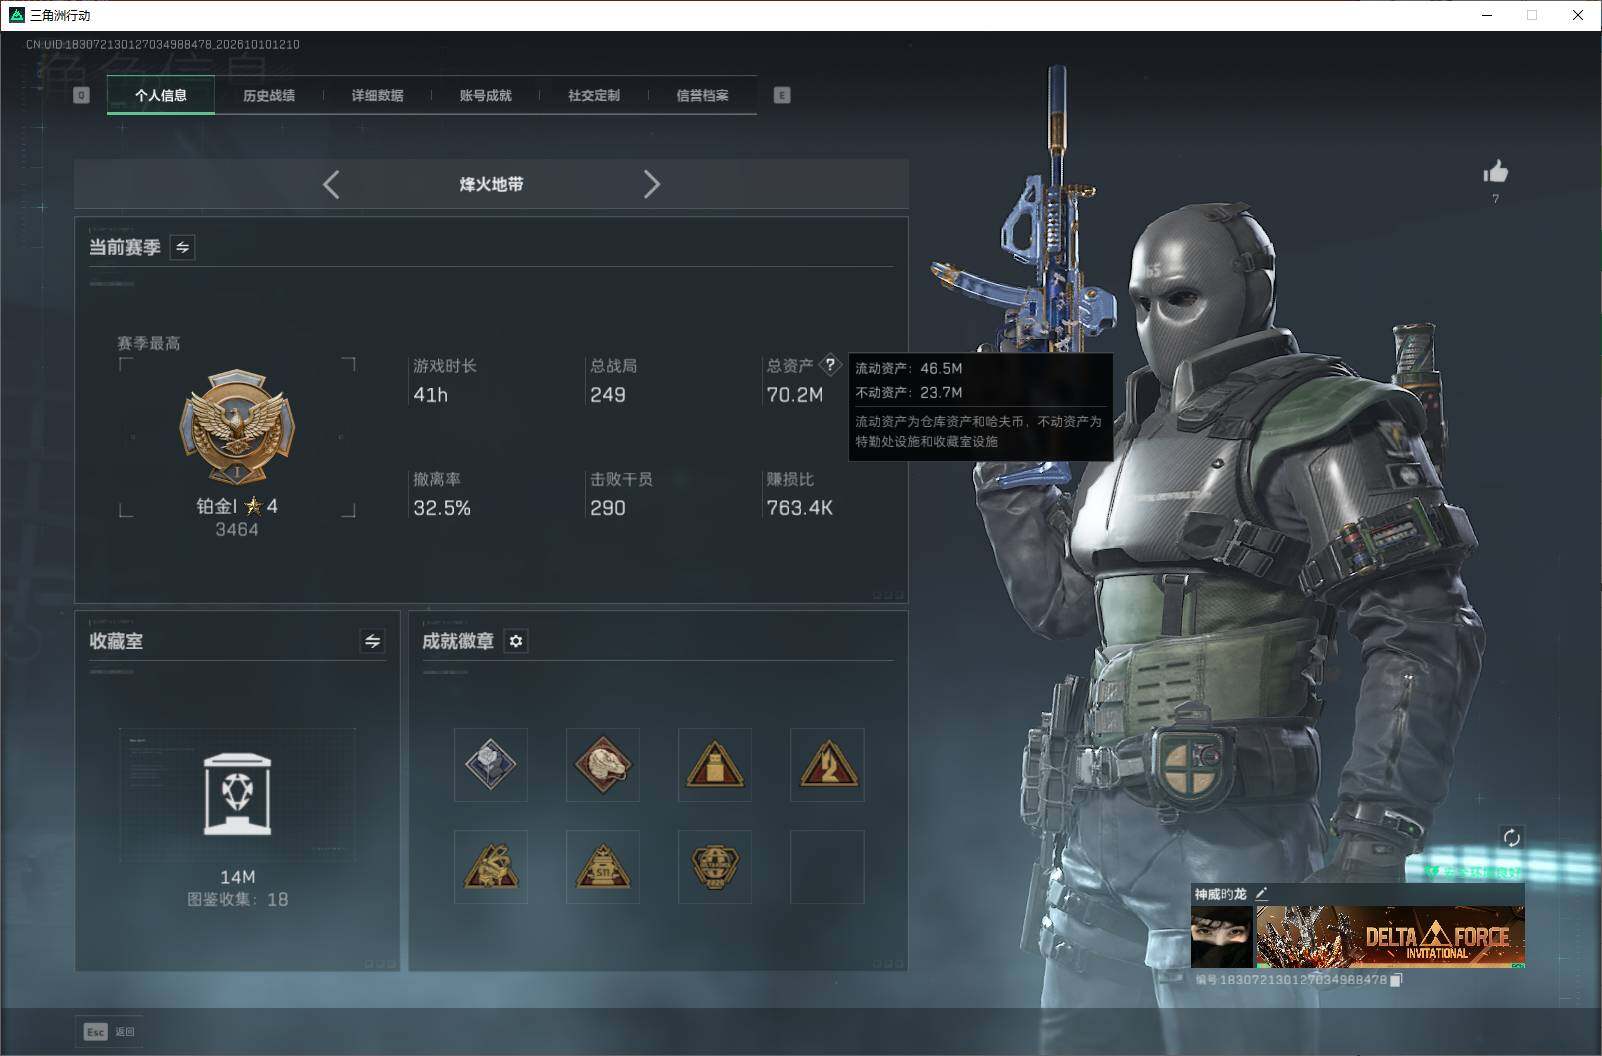This screenshot has height=1056, width=1602.
Task: Click the 游戏时长 value 41h
Action: click(x=431, y=395)
